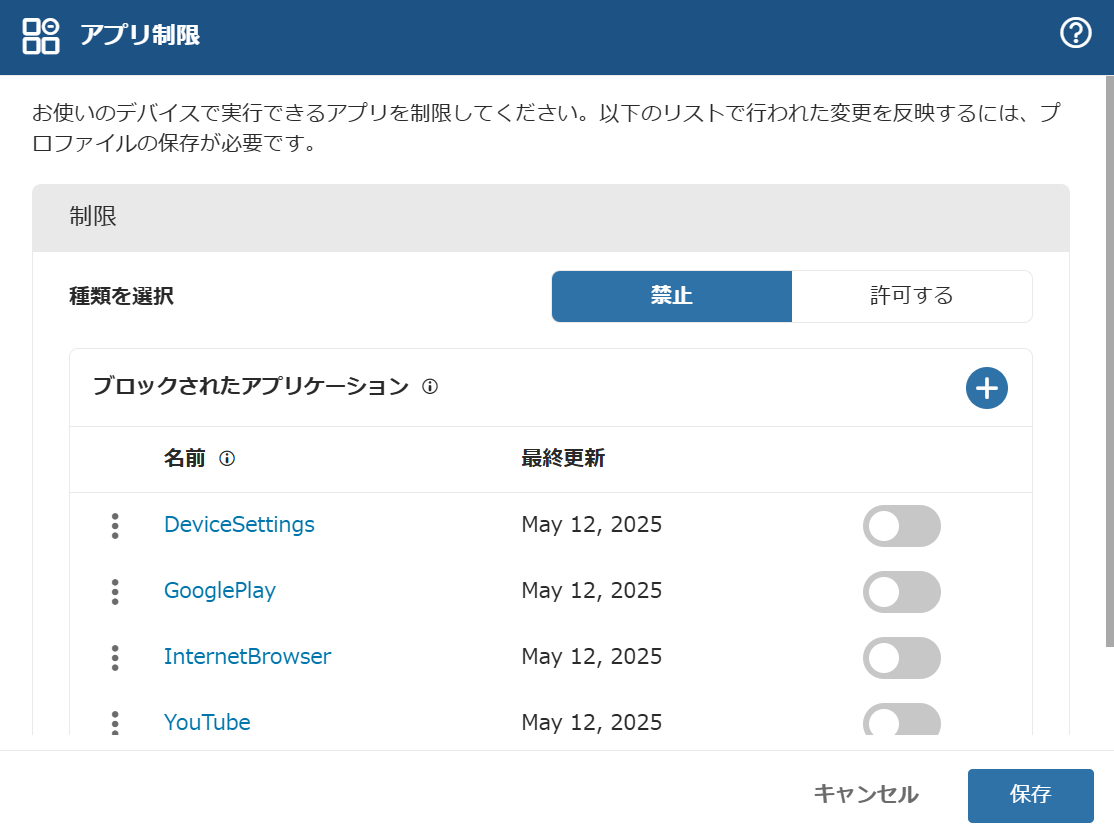Click the May 12, 2025 date for DeviceSettings
The height and width of the screenshot is (834, 1114).
[591, 524]
